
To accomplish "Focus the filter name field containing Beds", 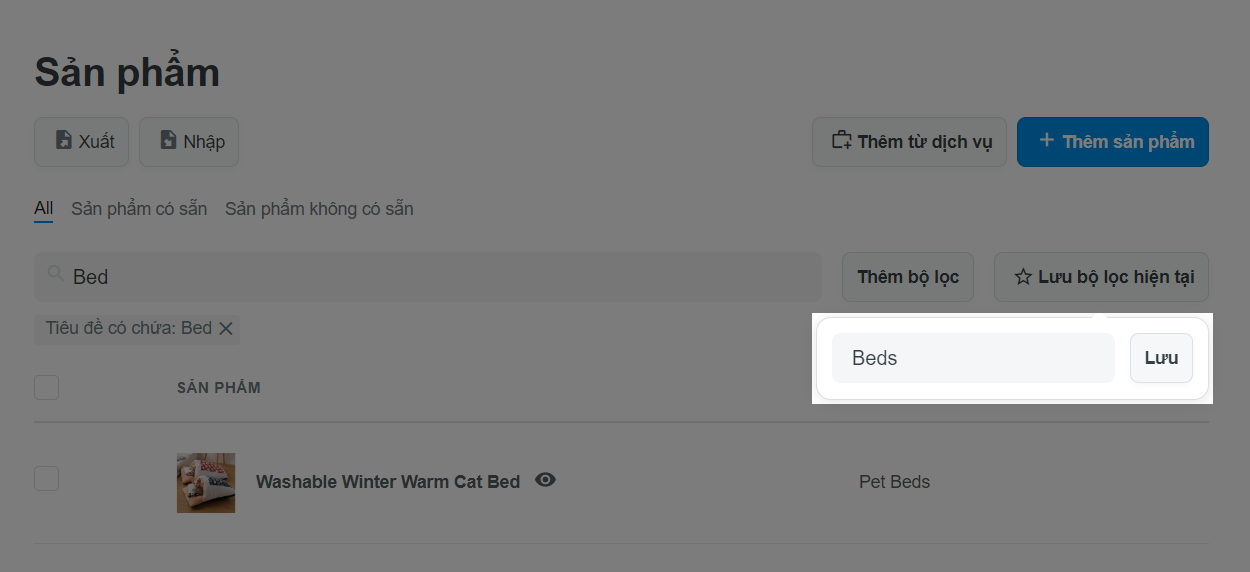I will pyautogui.click(x=973, y=358).
